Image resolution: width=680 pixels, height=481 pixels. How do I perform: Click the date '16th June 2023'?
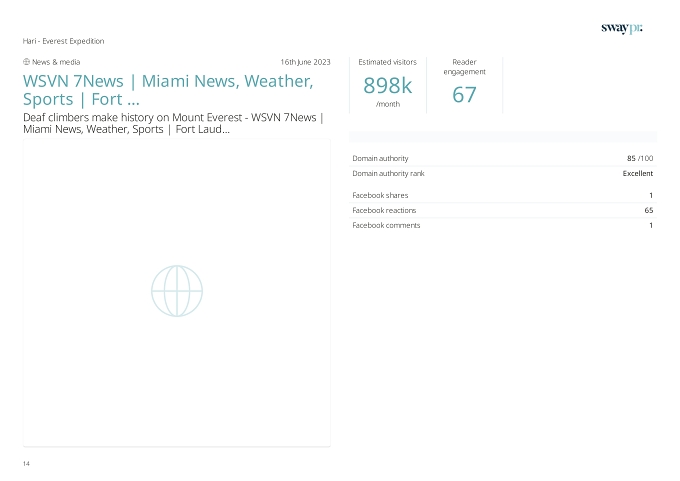coord(305,62)
